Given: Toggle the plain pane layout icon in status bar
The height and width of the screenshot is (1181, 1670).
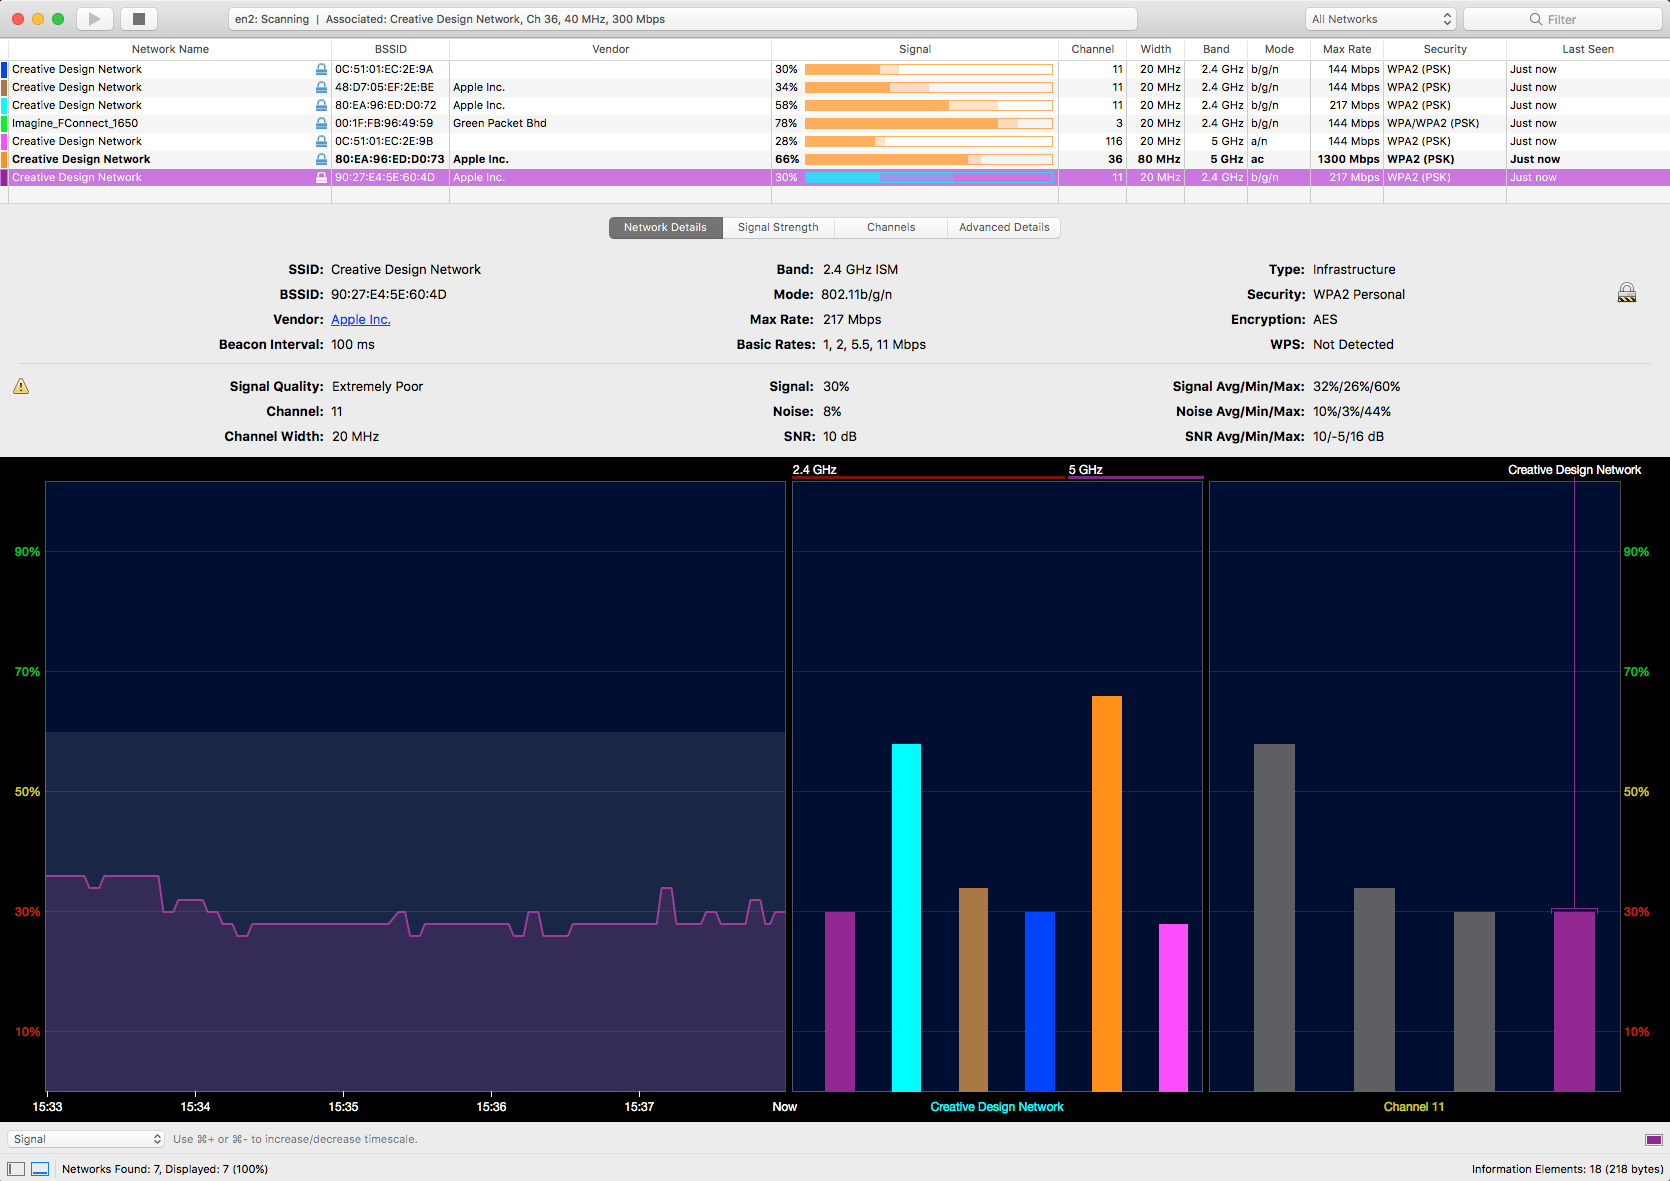Looking at the screenshot, I should click(16, 1169).
